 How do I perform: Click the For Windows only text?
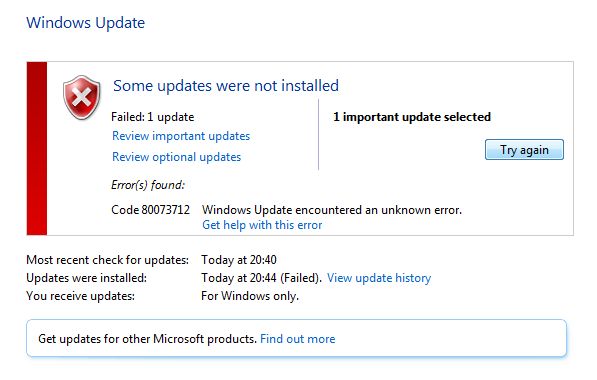coord(250,296)
